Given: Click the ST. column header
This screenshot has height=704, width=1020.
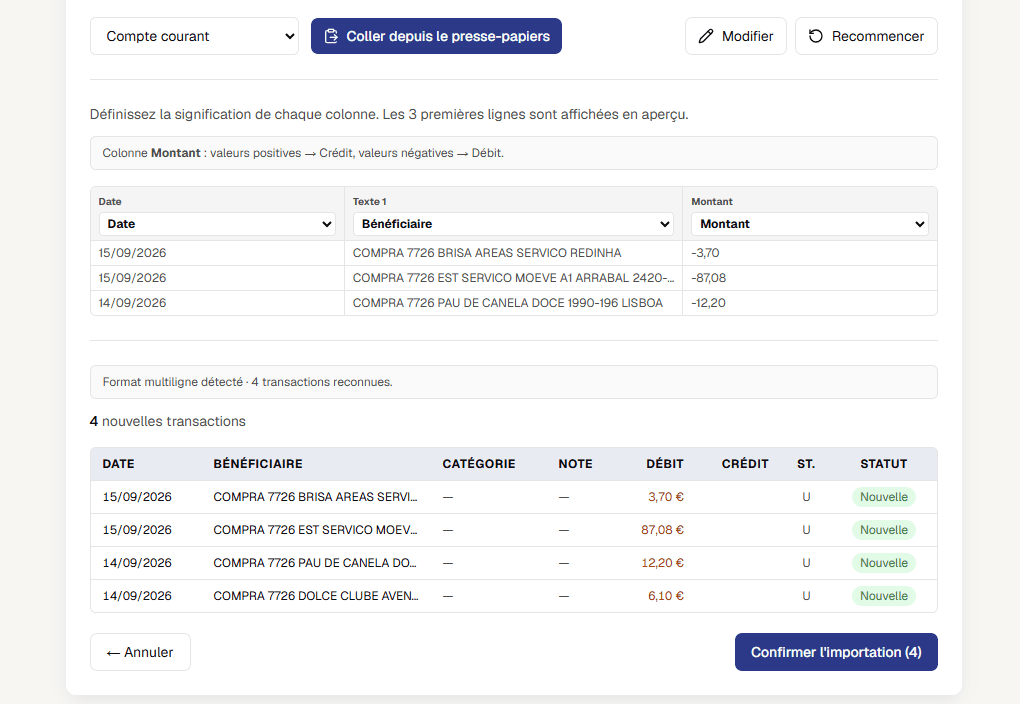Looking at the screenshot, I should click(x=806, y=464).
